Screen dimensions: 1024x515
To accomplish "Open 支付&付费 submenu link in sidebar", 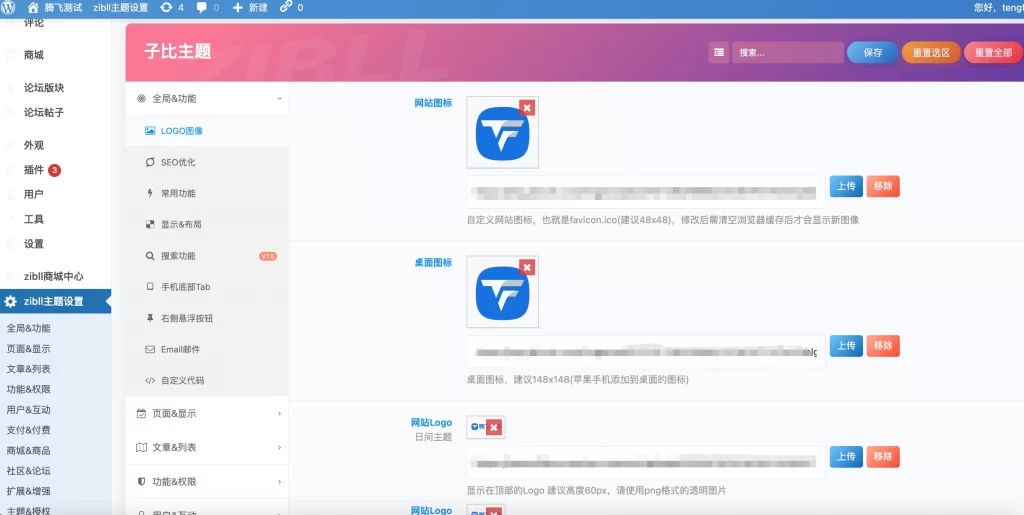I will 28,430.
